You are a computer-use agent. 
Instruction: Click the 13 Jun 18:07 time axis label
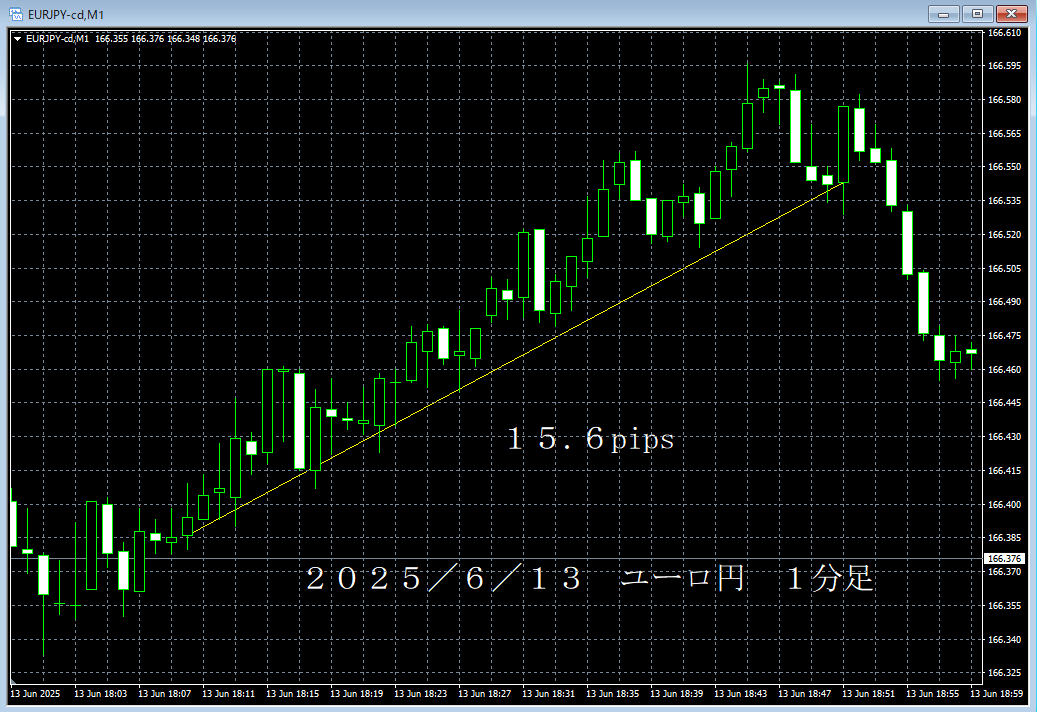click(x=165, y=693)
